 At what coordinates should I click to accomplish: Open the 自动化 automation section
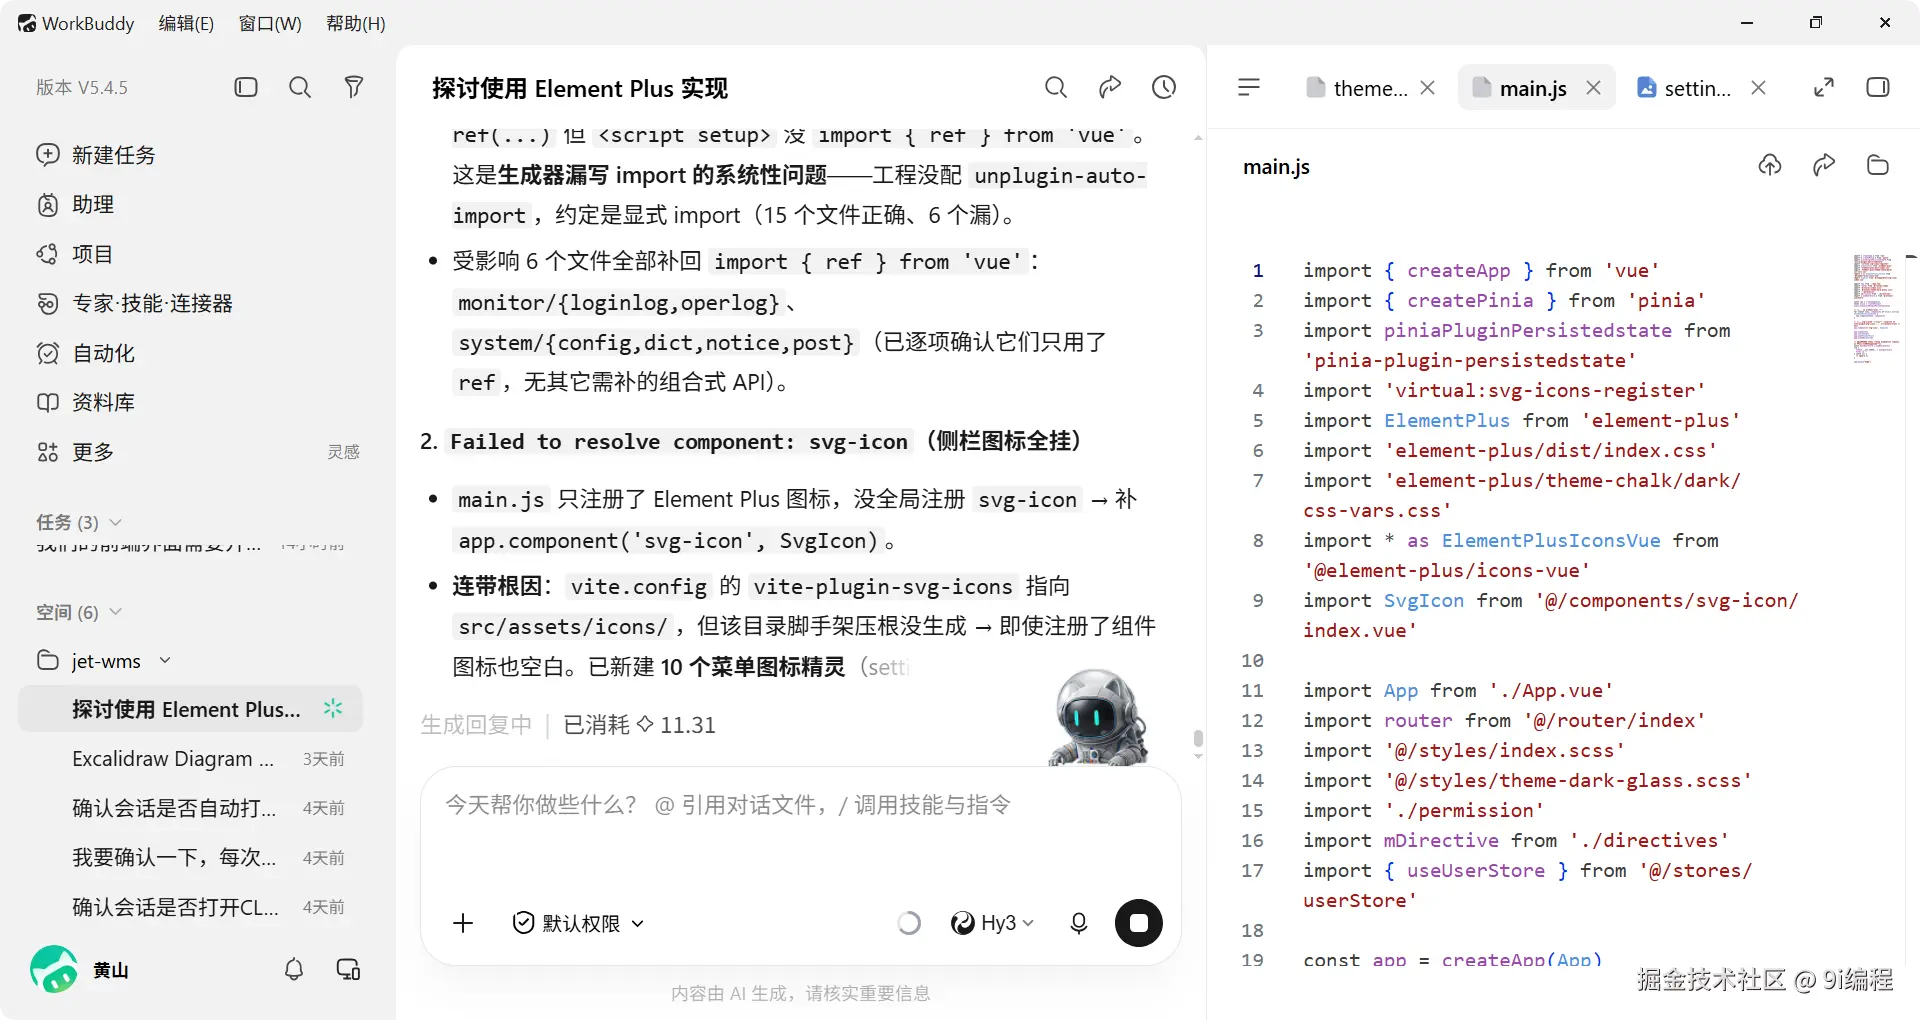[x=85, y=353]
